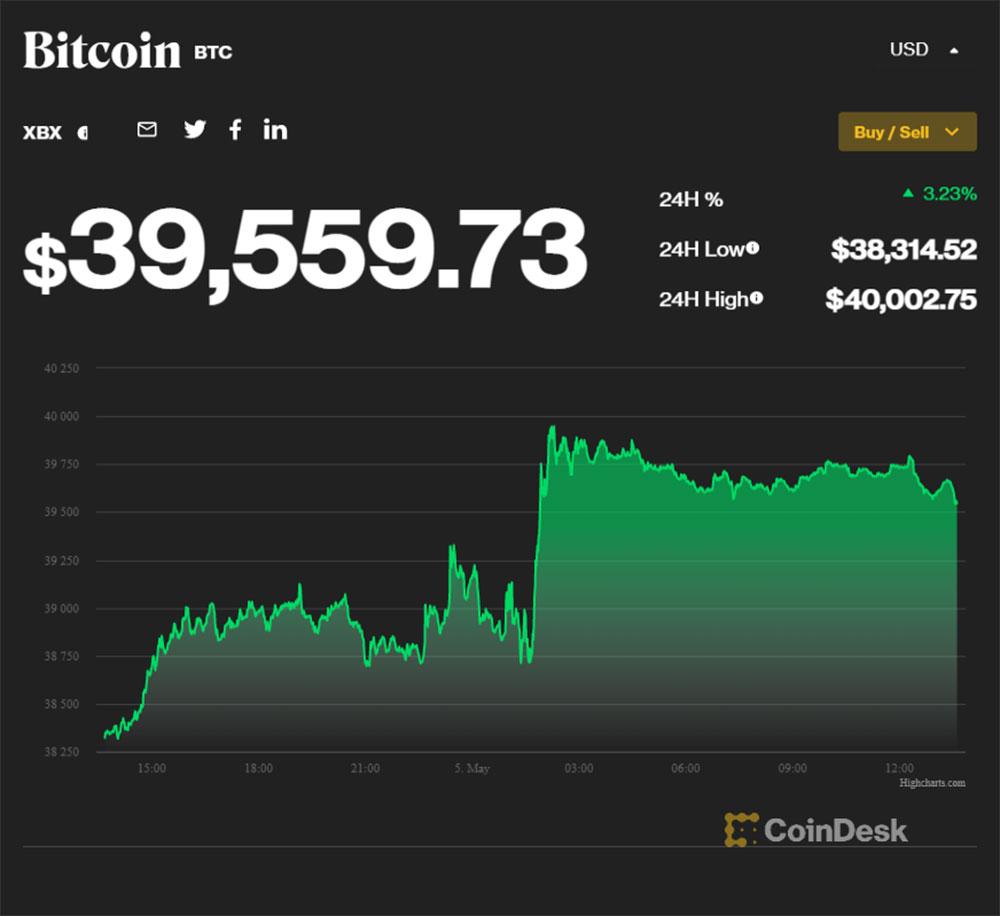
Task: Share on Twitter using the bird icon
Action: pos(195,129)
